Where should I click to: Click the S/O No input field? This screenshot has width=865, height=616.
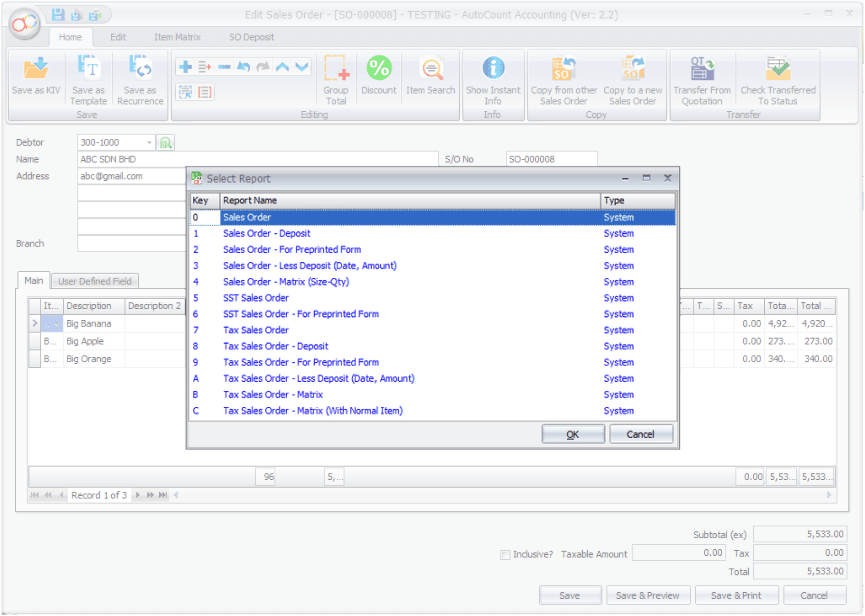(x=551, y=159)
